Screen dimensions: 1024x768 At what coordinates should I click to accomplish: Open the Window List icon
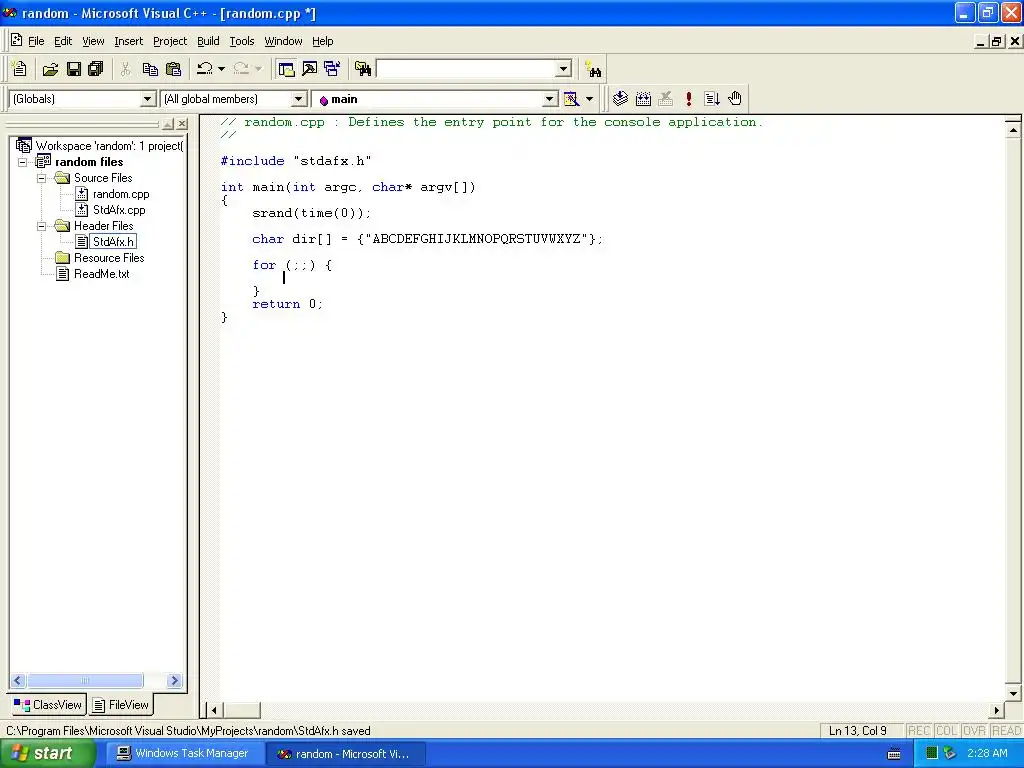(332, 69)
